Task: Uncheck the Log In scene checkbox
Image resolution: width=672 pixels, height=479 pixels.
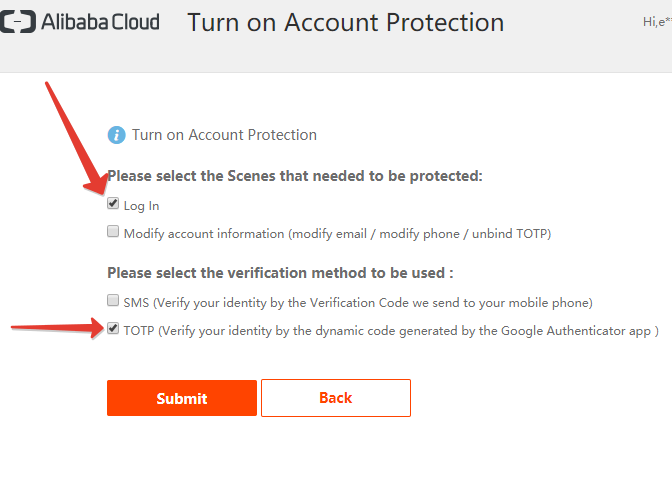Action: [x=113, y=204]
